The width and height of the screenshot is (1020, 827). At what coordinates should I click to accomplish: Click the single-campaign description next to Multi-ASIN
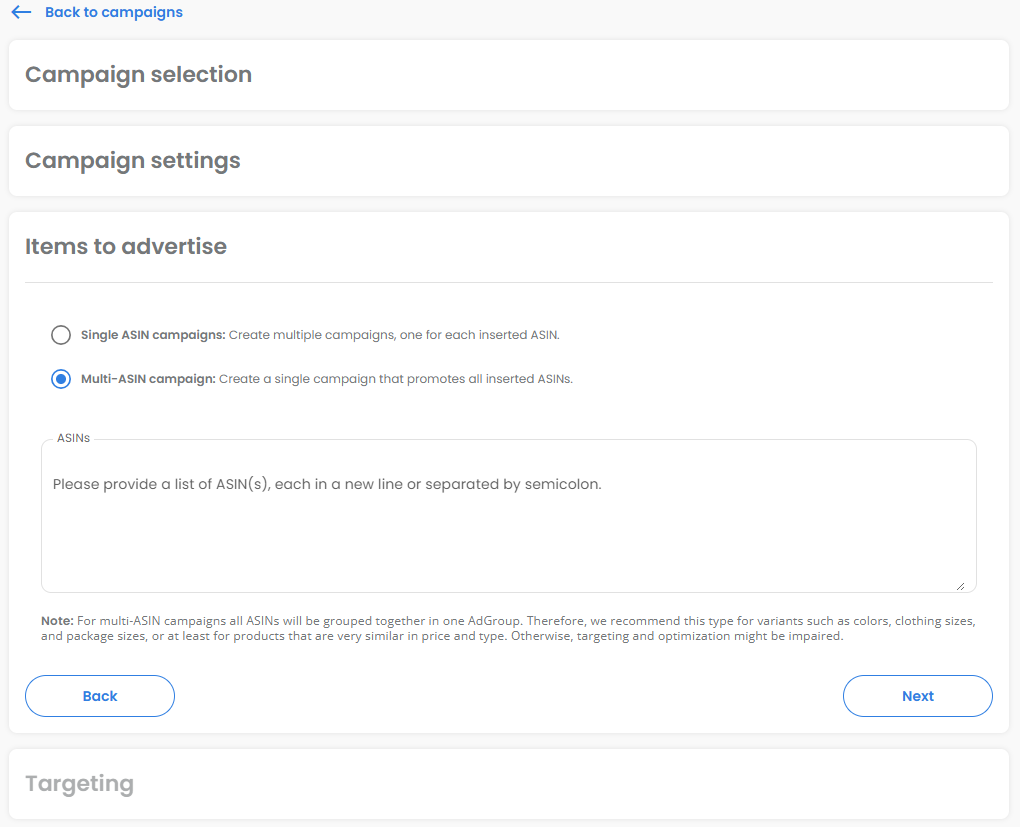point(396,379)
